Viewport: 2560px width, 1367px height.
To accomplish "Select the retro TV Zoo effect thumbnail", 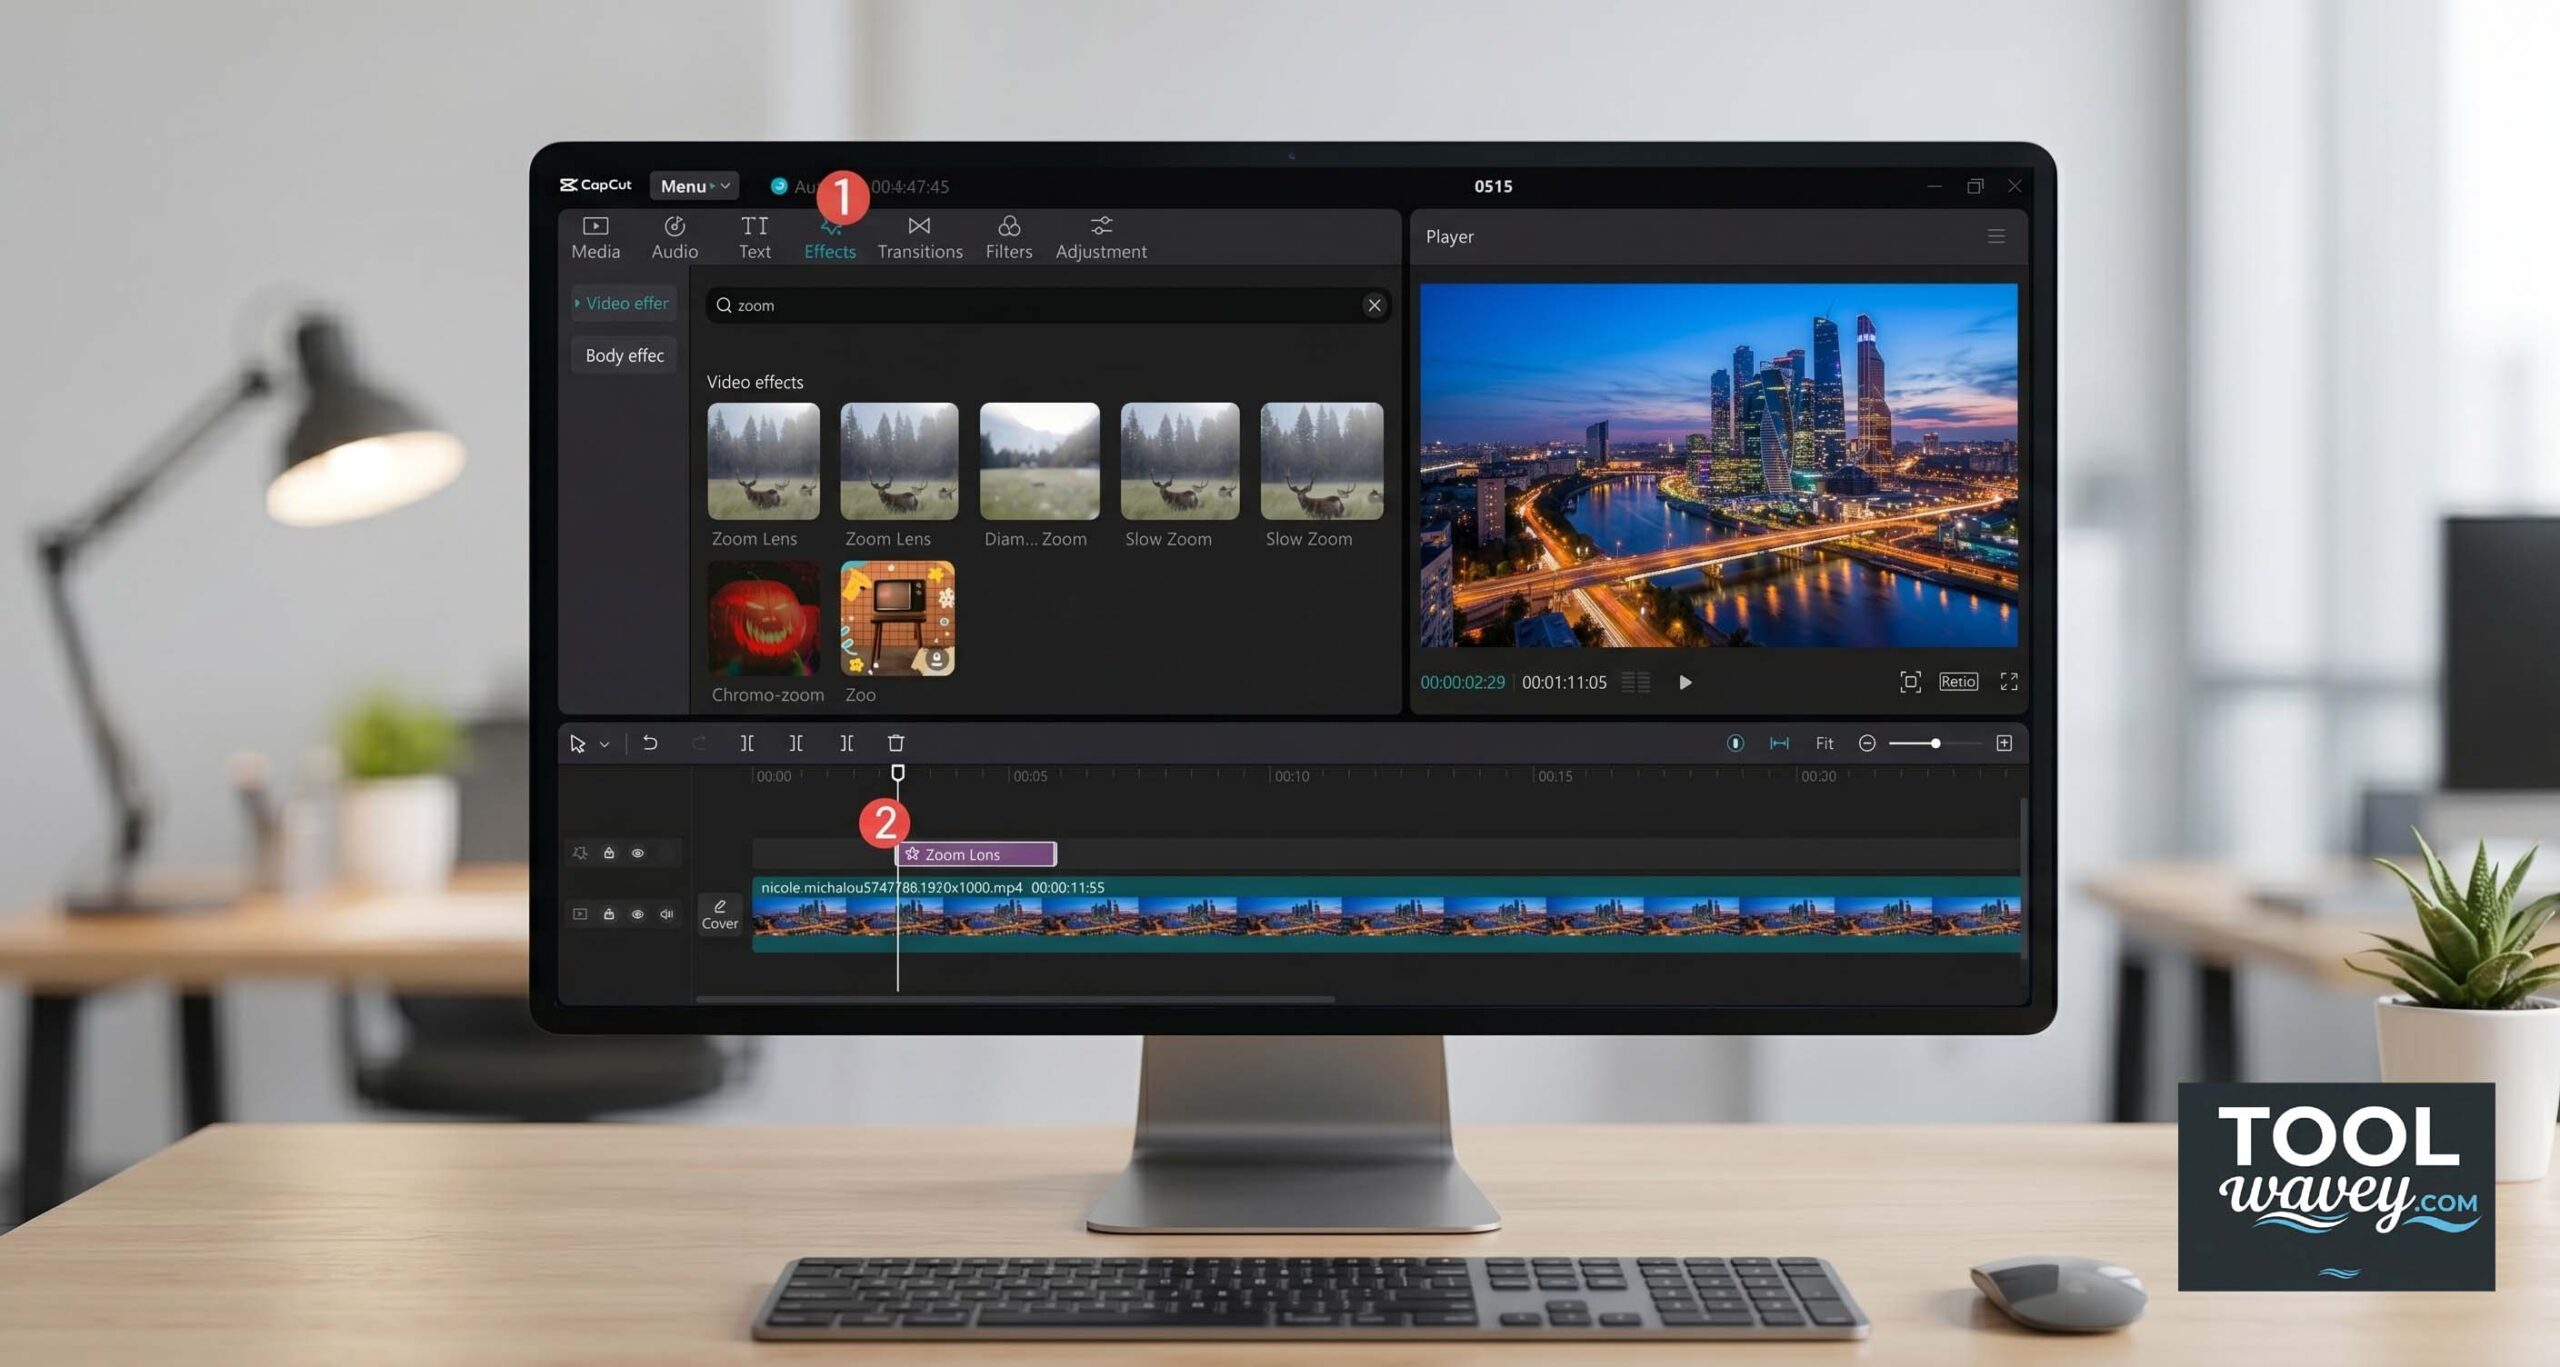I will (x=898, y=618).
